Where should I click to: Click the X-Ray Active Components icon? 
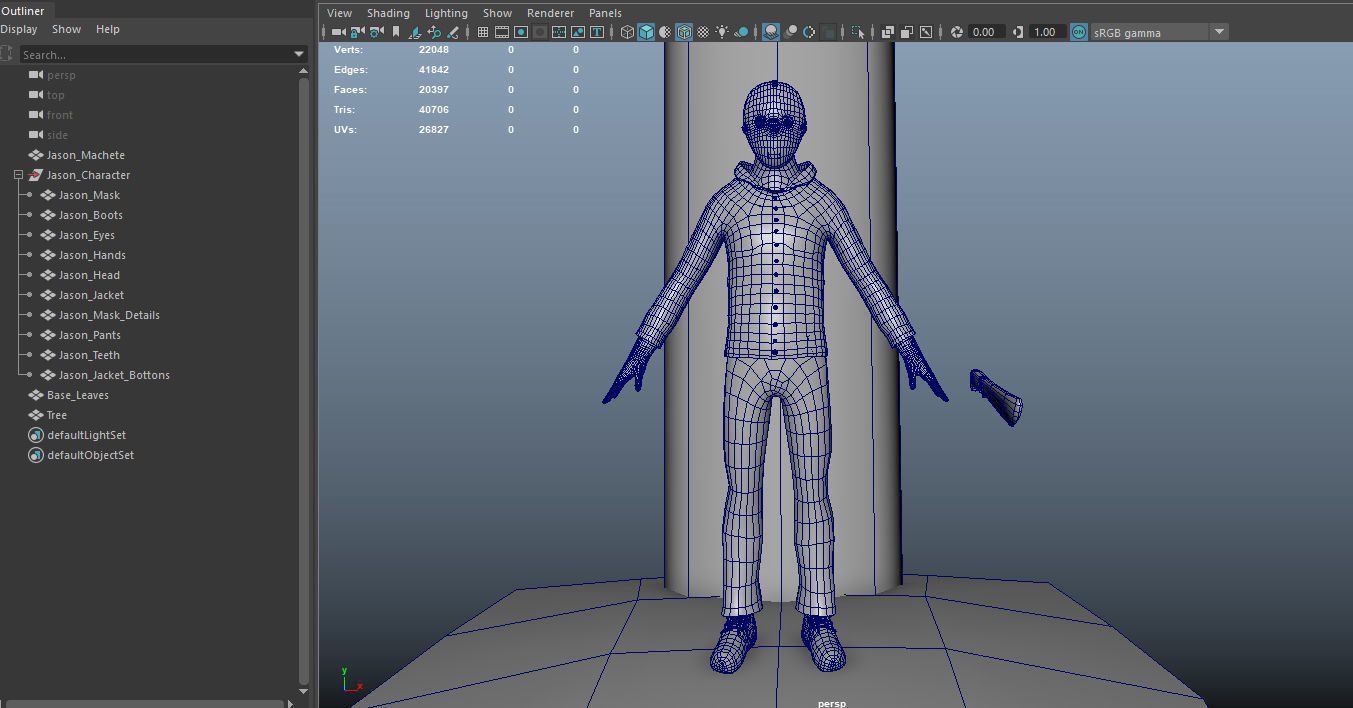[x=906, y=32]
